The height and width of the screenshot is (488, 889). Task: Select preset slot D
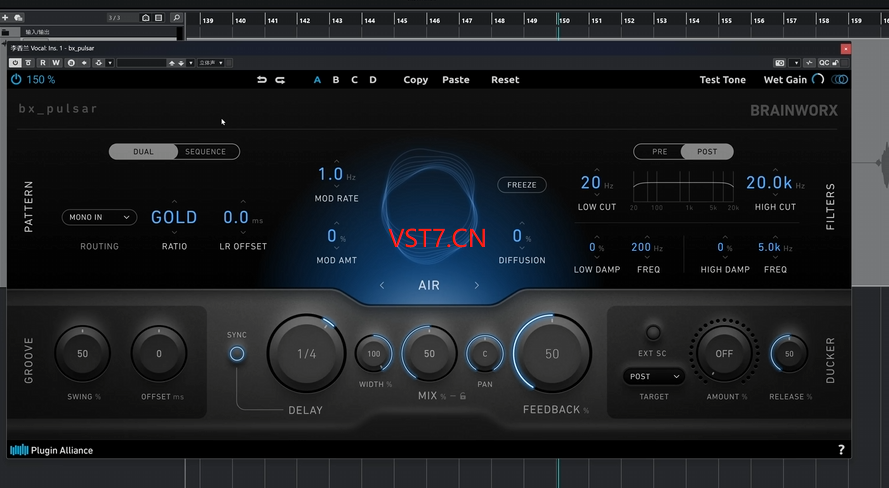click(x=373, y=80)
